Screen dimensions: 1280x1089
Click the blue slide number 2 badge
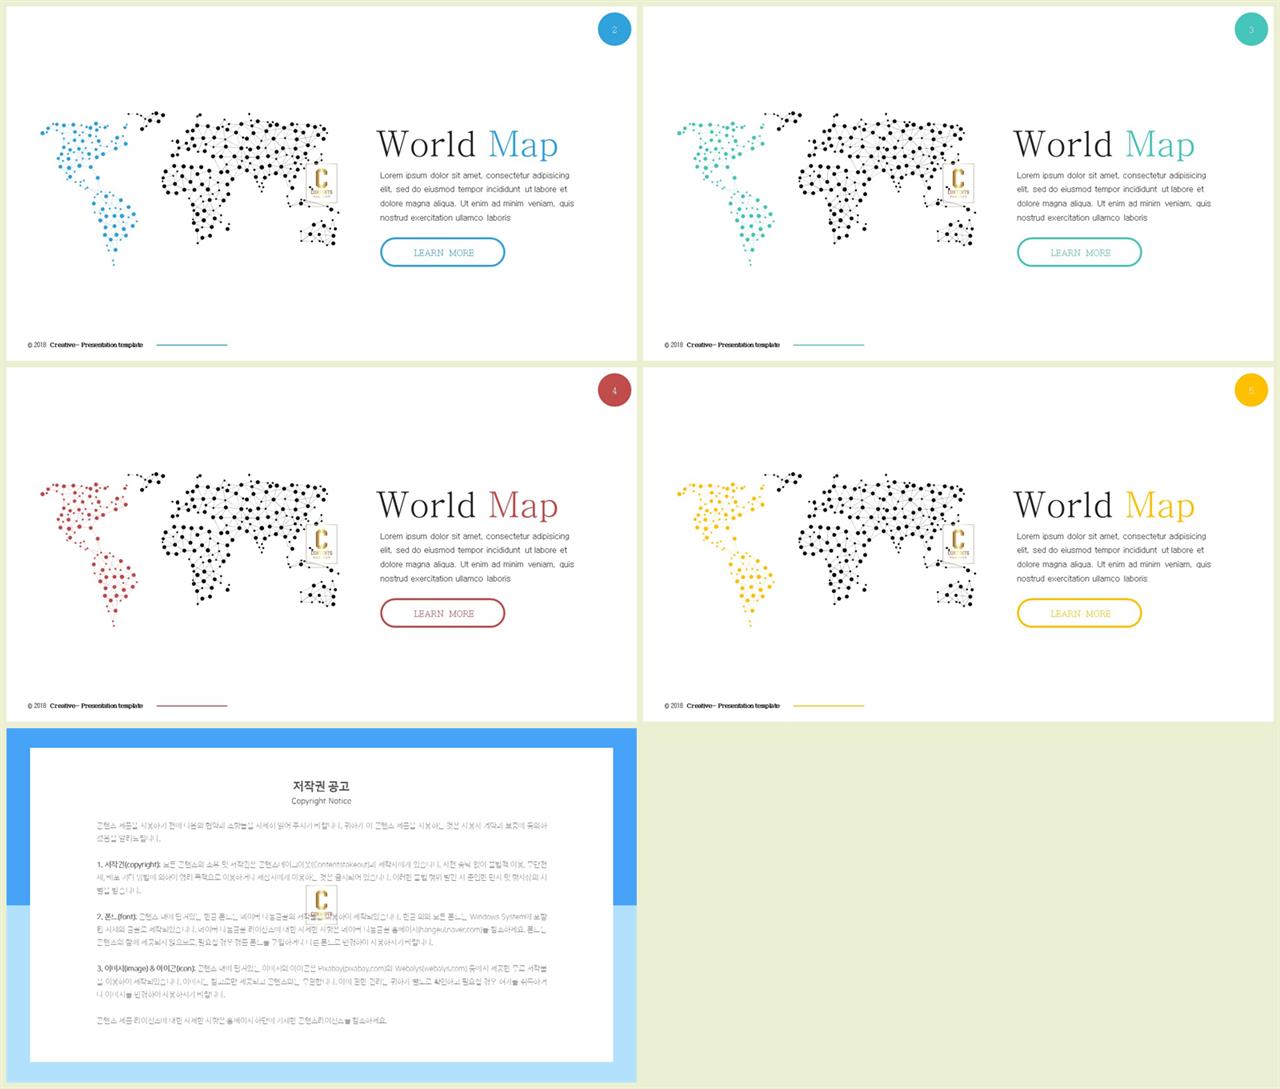tap(614, 29)
